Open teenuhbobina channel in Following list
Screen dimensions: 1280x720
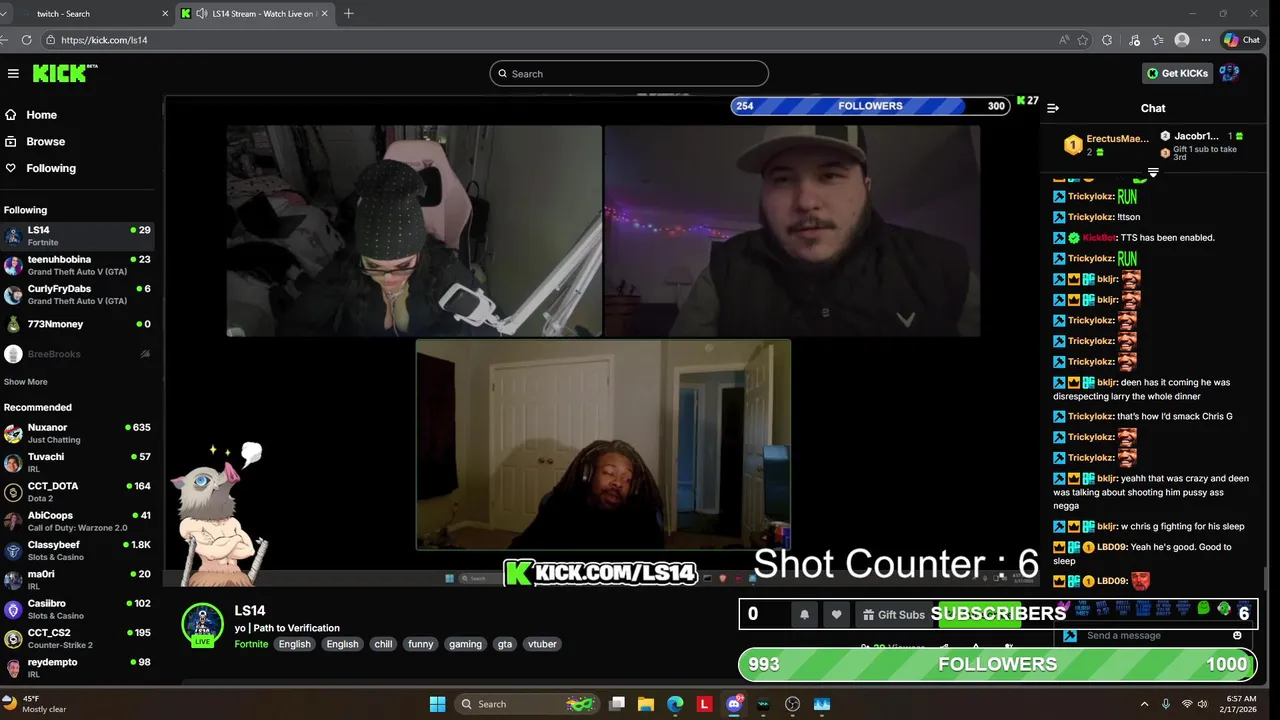tap(77, 265)
